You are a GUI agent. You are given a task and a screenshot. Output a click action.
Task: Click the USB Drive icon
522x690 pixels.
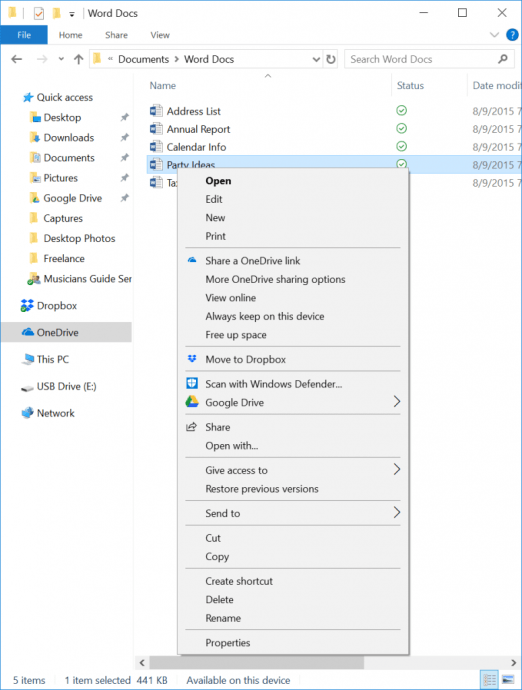27,388
